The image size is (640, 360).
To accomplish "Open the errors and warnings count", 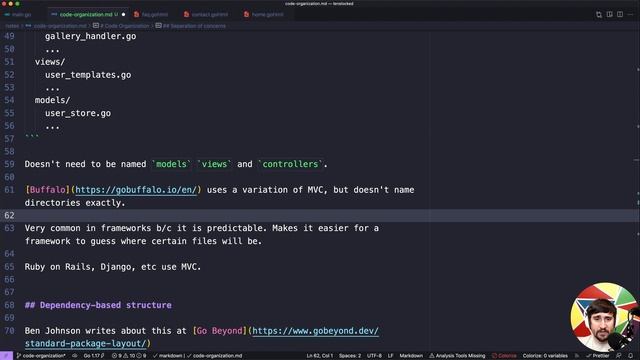I will (129, 356).
